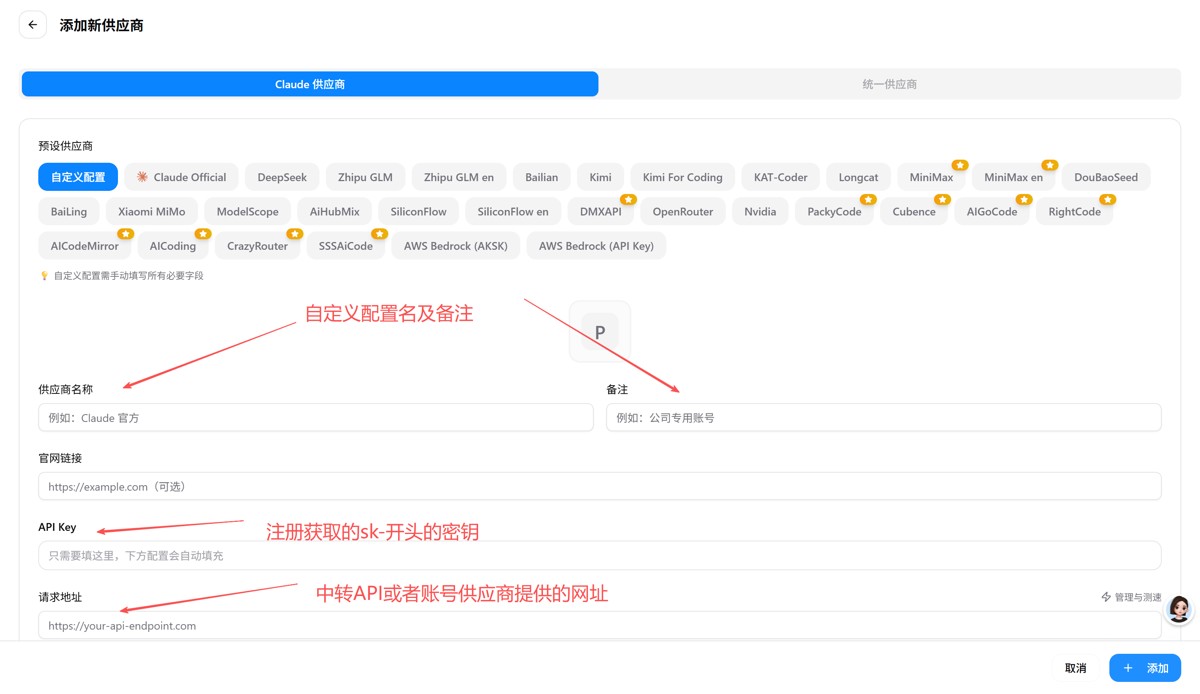Select the AiHubMix preset
Viewport: 1200px width, 694px height.
pyautogui.click(x=335, y=211)
